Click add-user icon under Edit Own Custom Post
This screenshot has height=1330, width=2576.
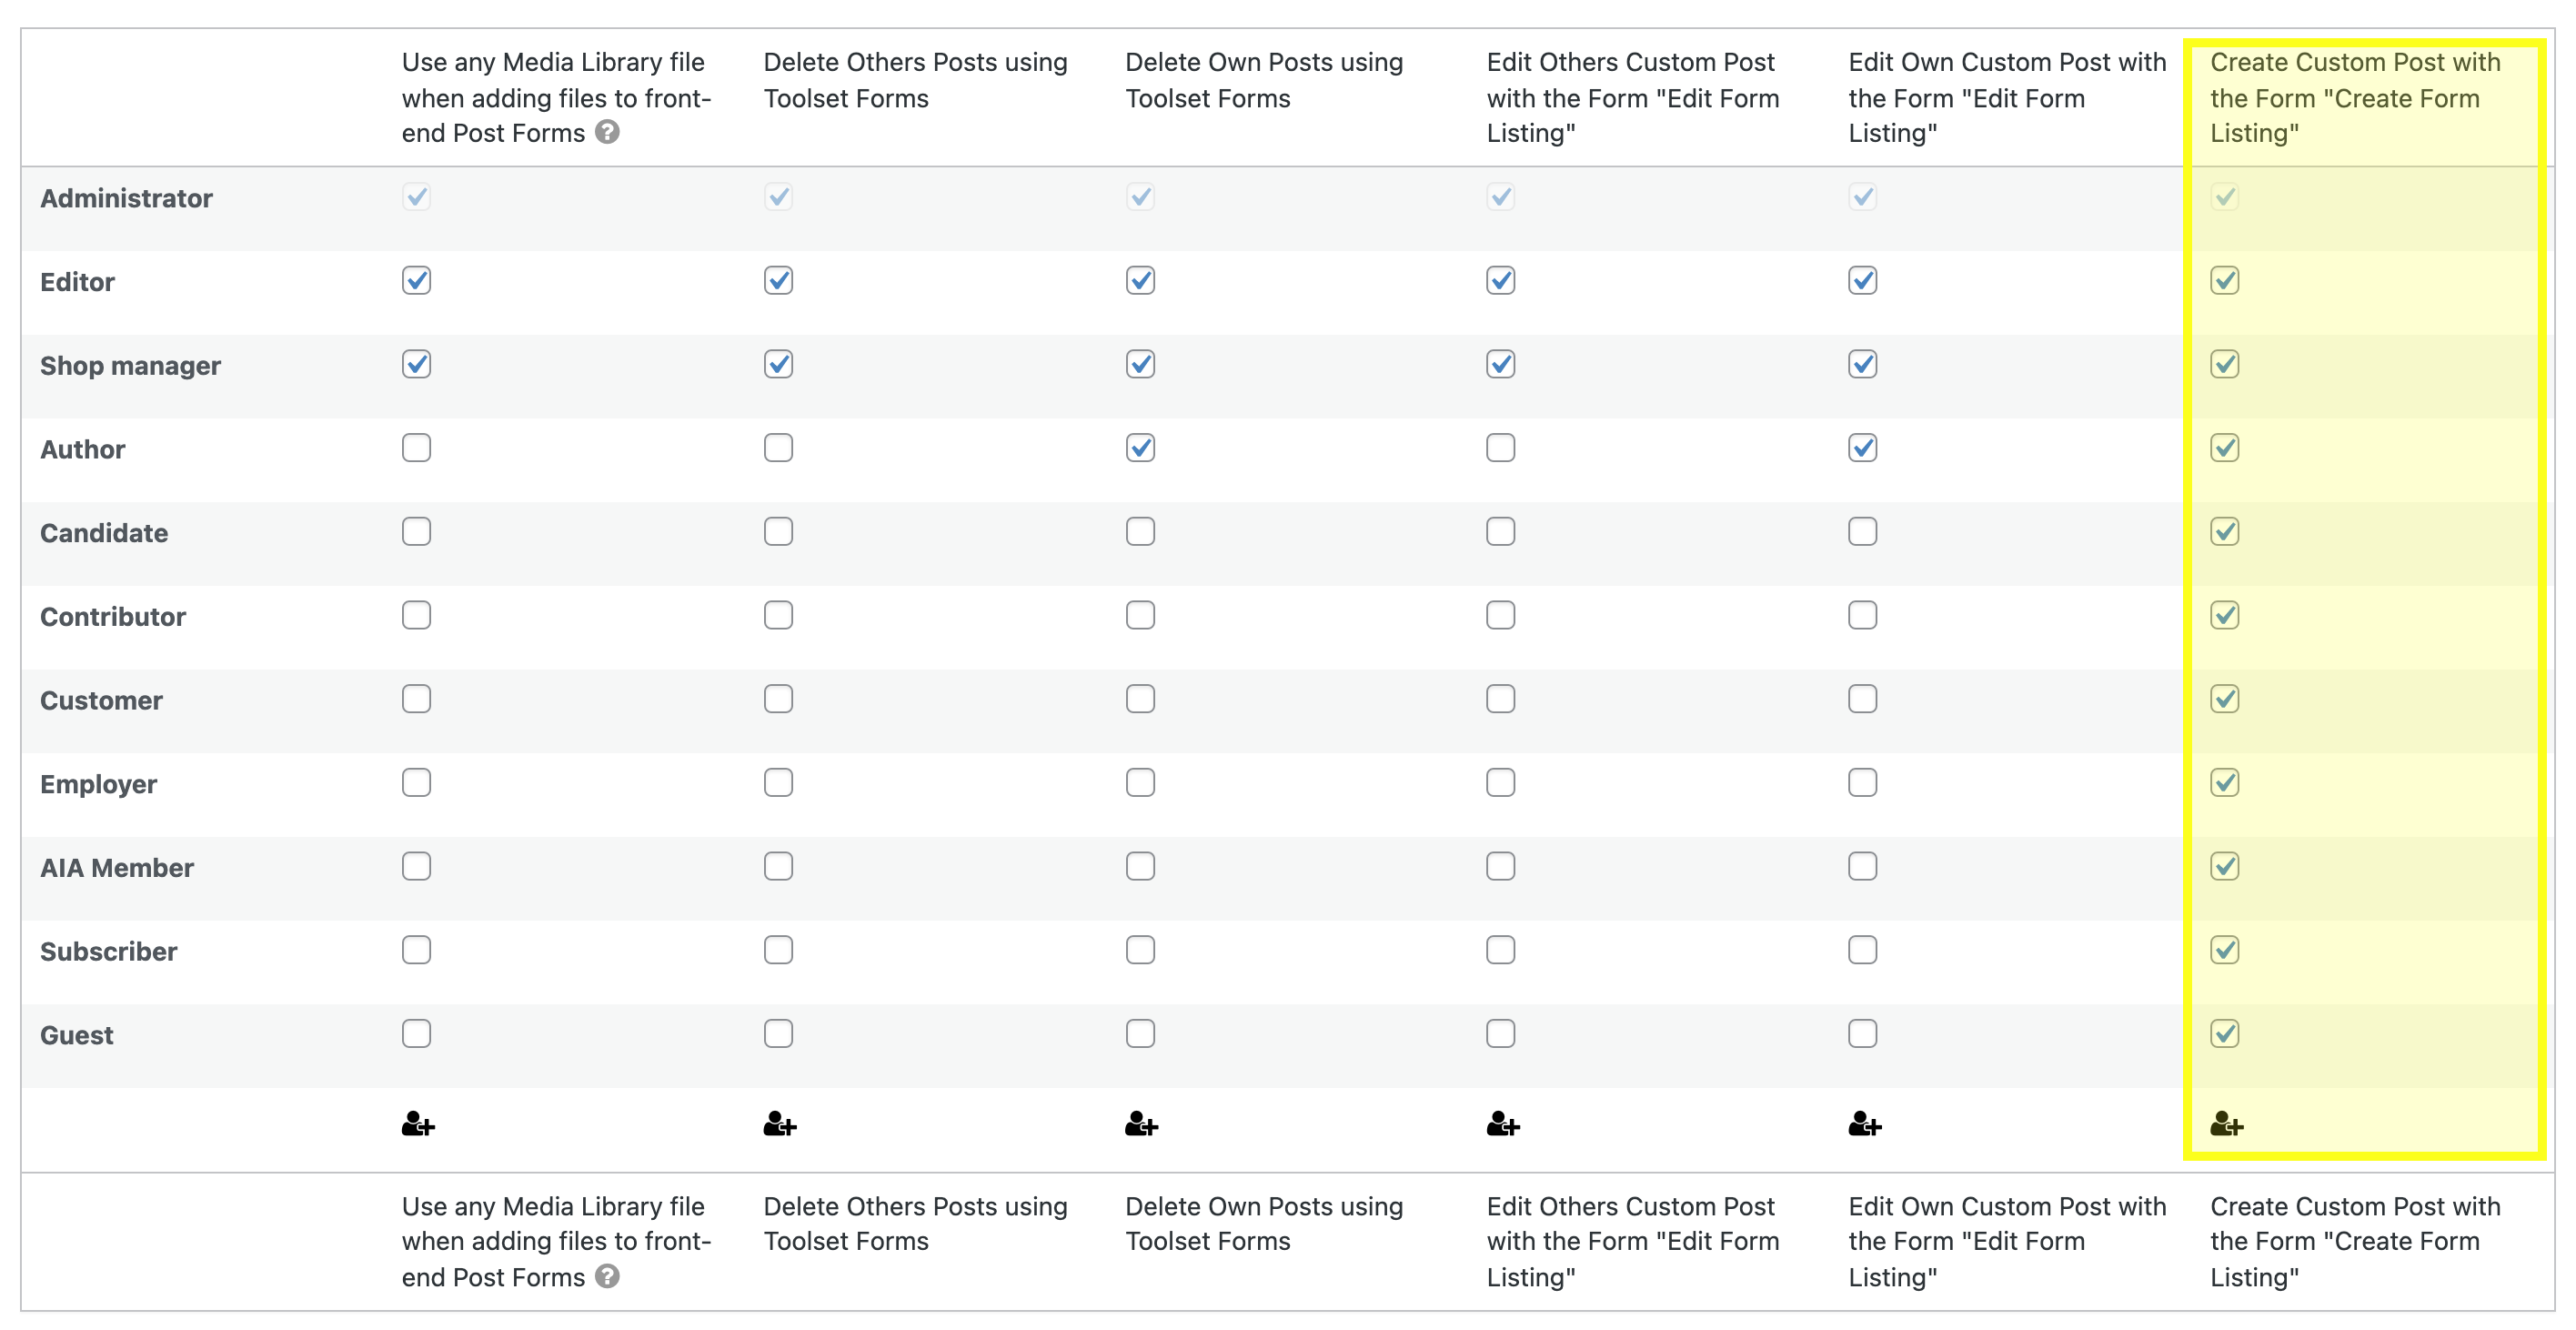pyautogui.click(x=1865, y=1125)
